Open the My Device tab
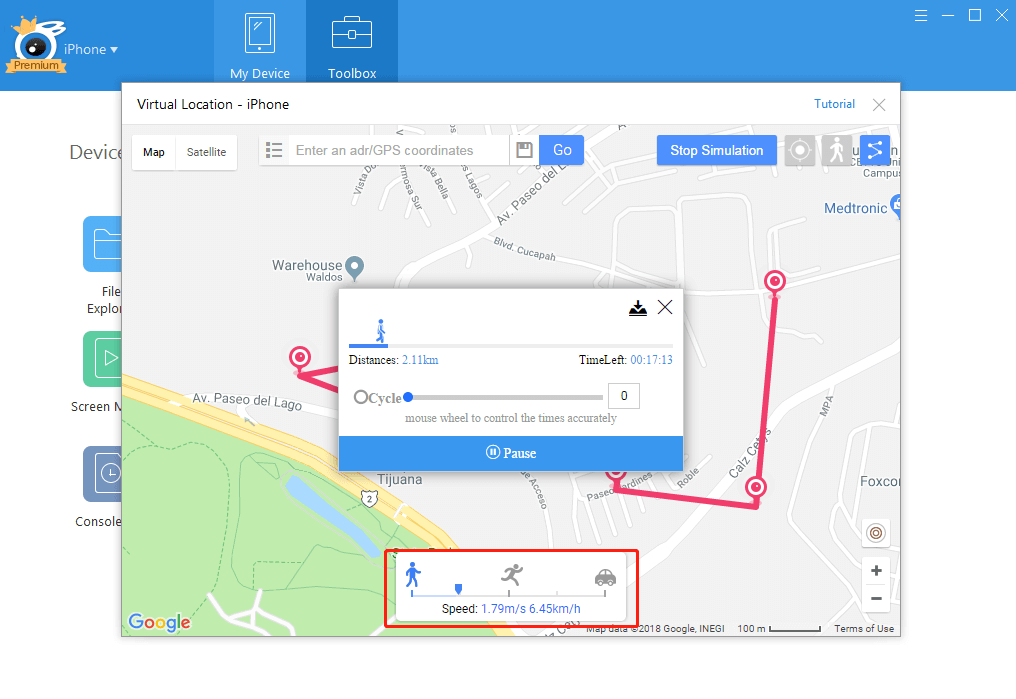 tap(260, 44)
